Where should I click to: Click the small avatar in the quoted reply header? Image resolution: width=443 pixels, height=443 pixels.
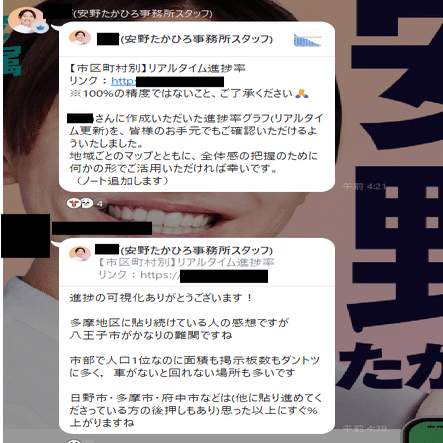[x=80, y=254]
